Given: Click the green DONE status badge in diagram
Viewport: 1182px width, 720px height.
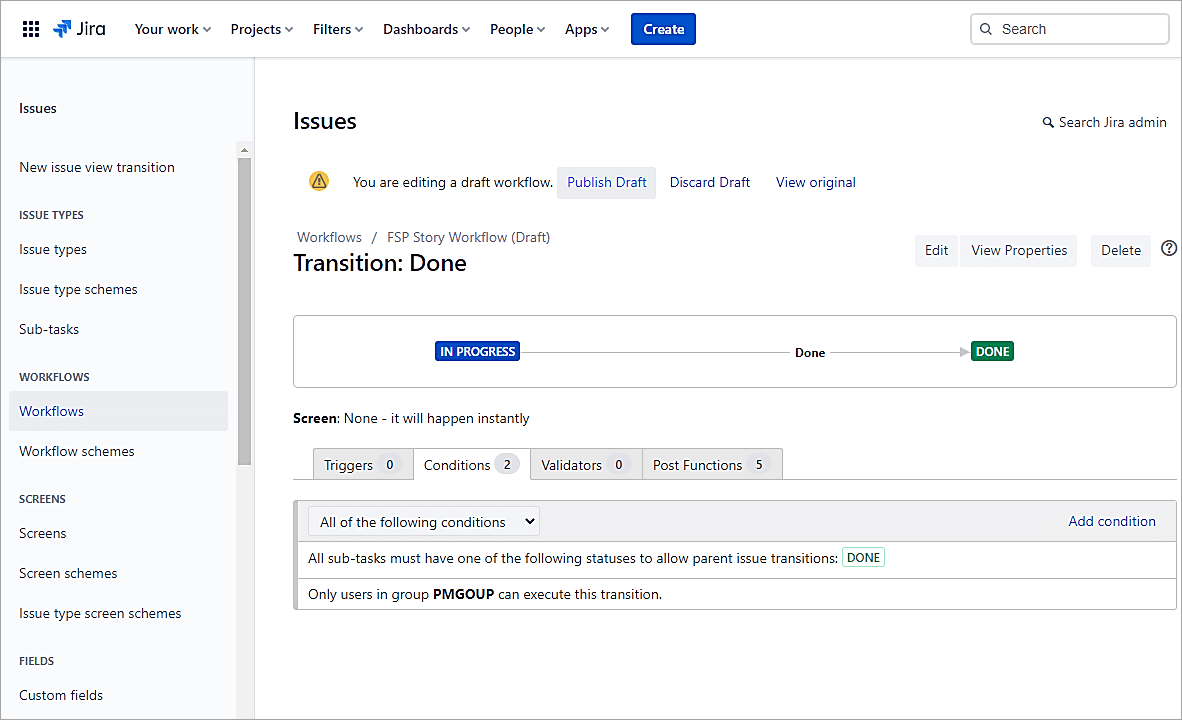Looking at the screenshot, I should (x=992, y=352).
